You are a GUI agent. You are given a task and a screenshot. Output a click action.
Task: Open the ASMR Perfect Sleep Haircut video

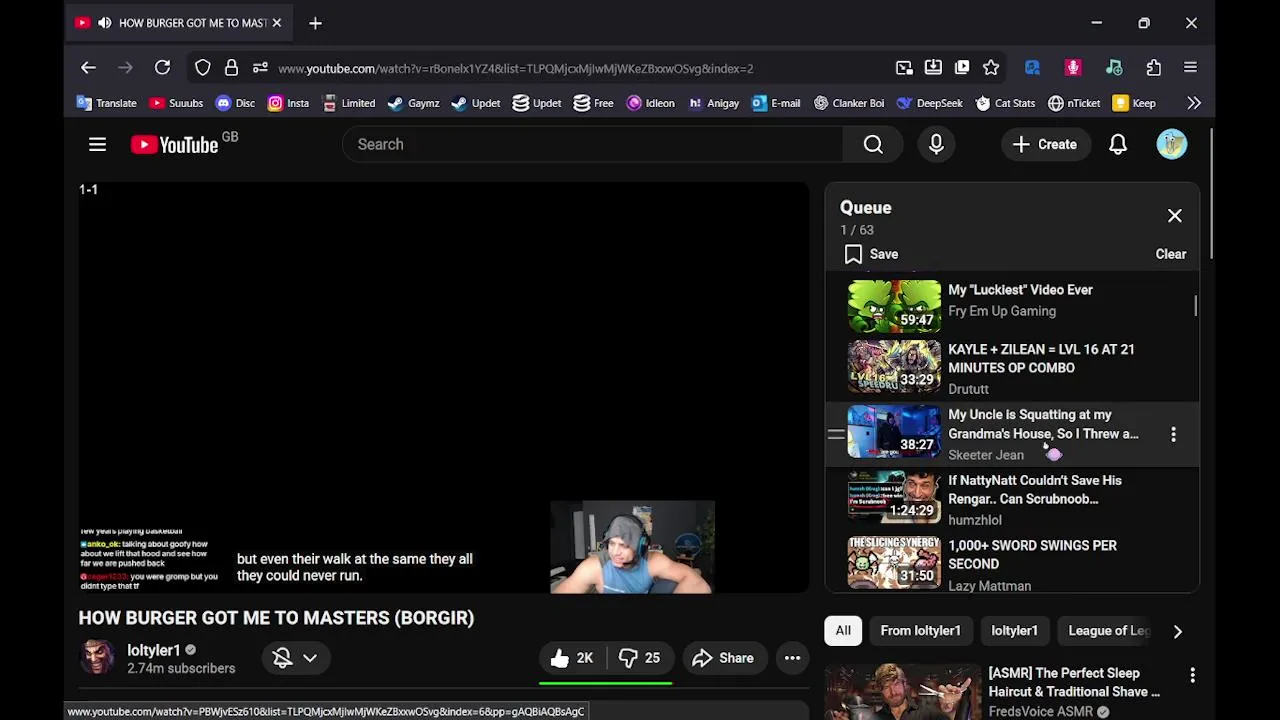pyautogui.click(x=1074, y=682)
